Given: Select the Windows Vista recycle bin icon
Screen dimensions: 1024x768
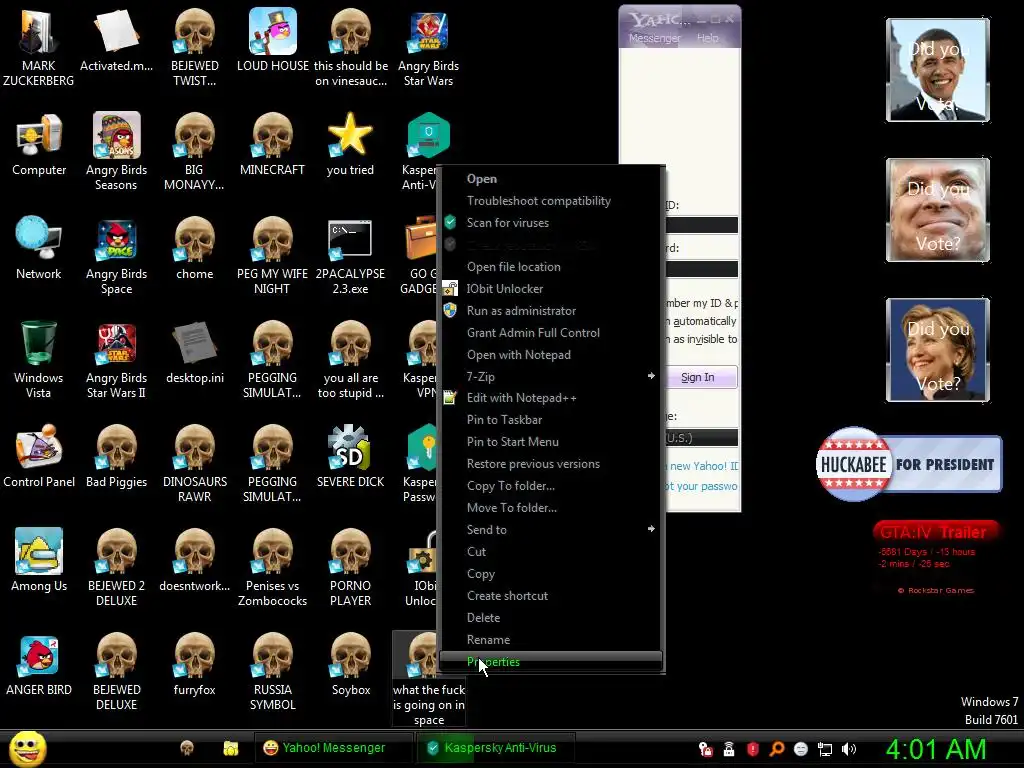Looking at the screenshot, I should (39, 359).
